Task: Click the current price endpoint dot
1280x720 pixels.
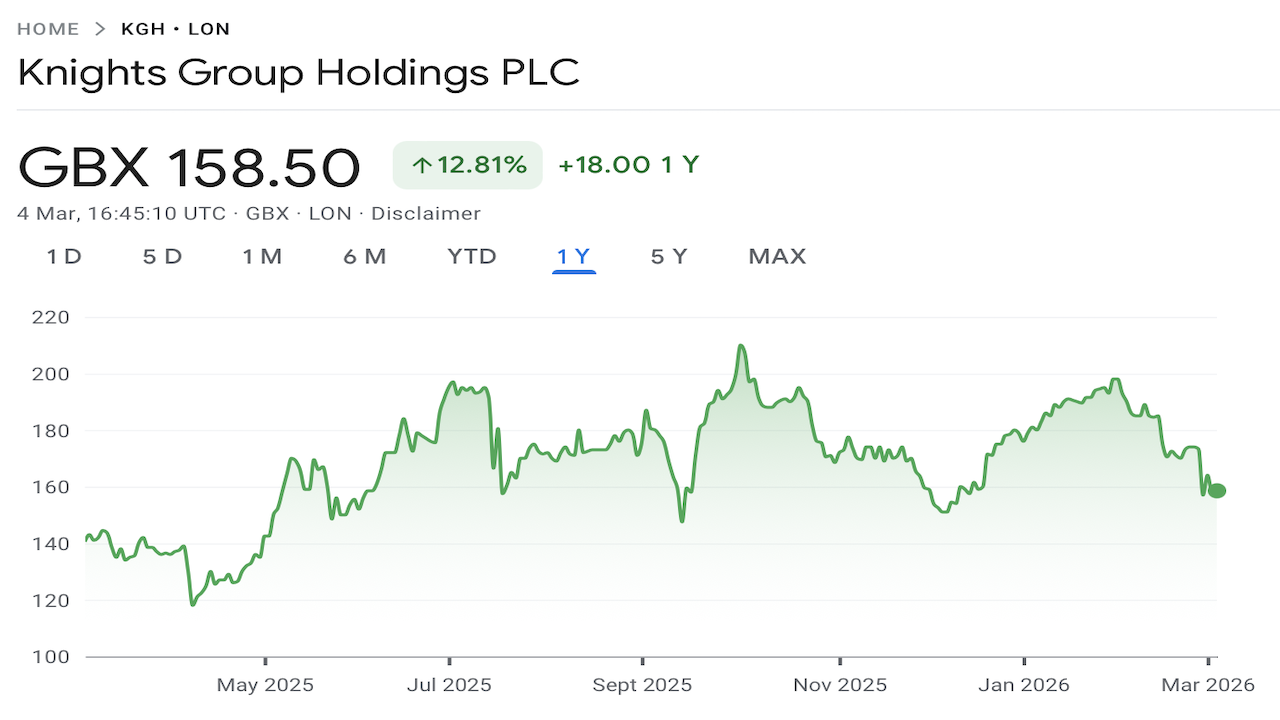Action: click(x=1217, y=490)
